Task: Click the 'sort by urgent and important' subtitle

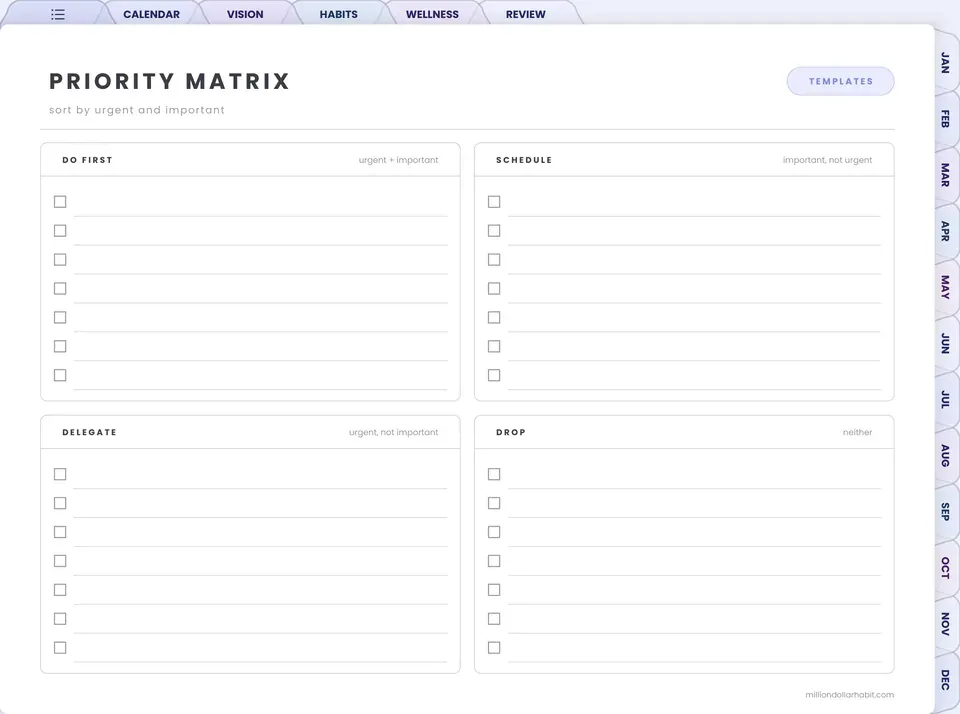Action: coord(137,110)
